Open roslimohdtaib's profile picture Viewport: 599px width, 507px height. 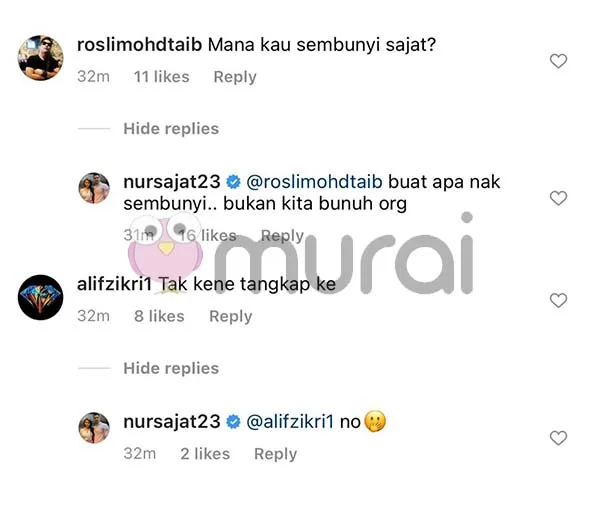tap(40, 58)
